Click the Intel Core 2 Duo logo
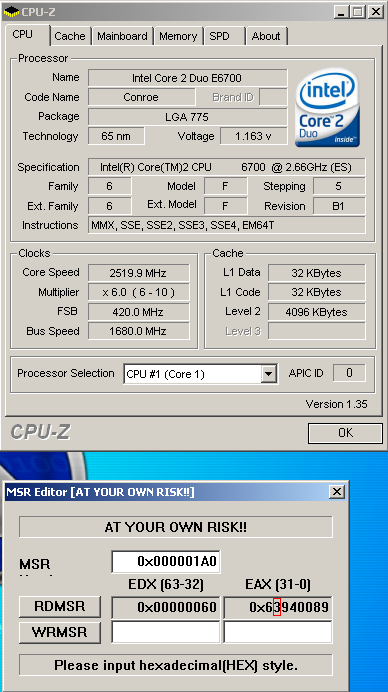The height and width of the screenshot is (692, 388). click(x=327, y=107)
